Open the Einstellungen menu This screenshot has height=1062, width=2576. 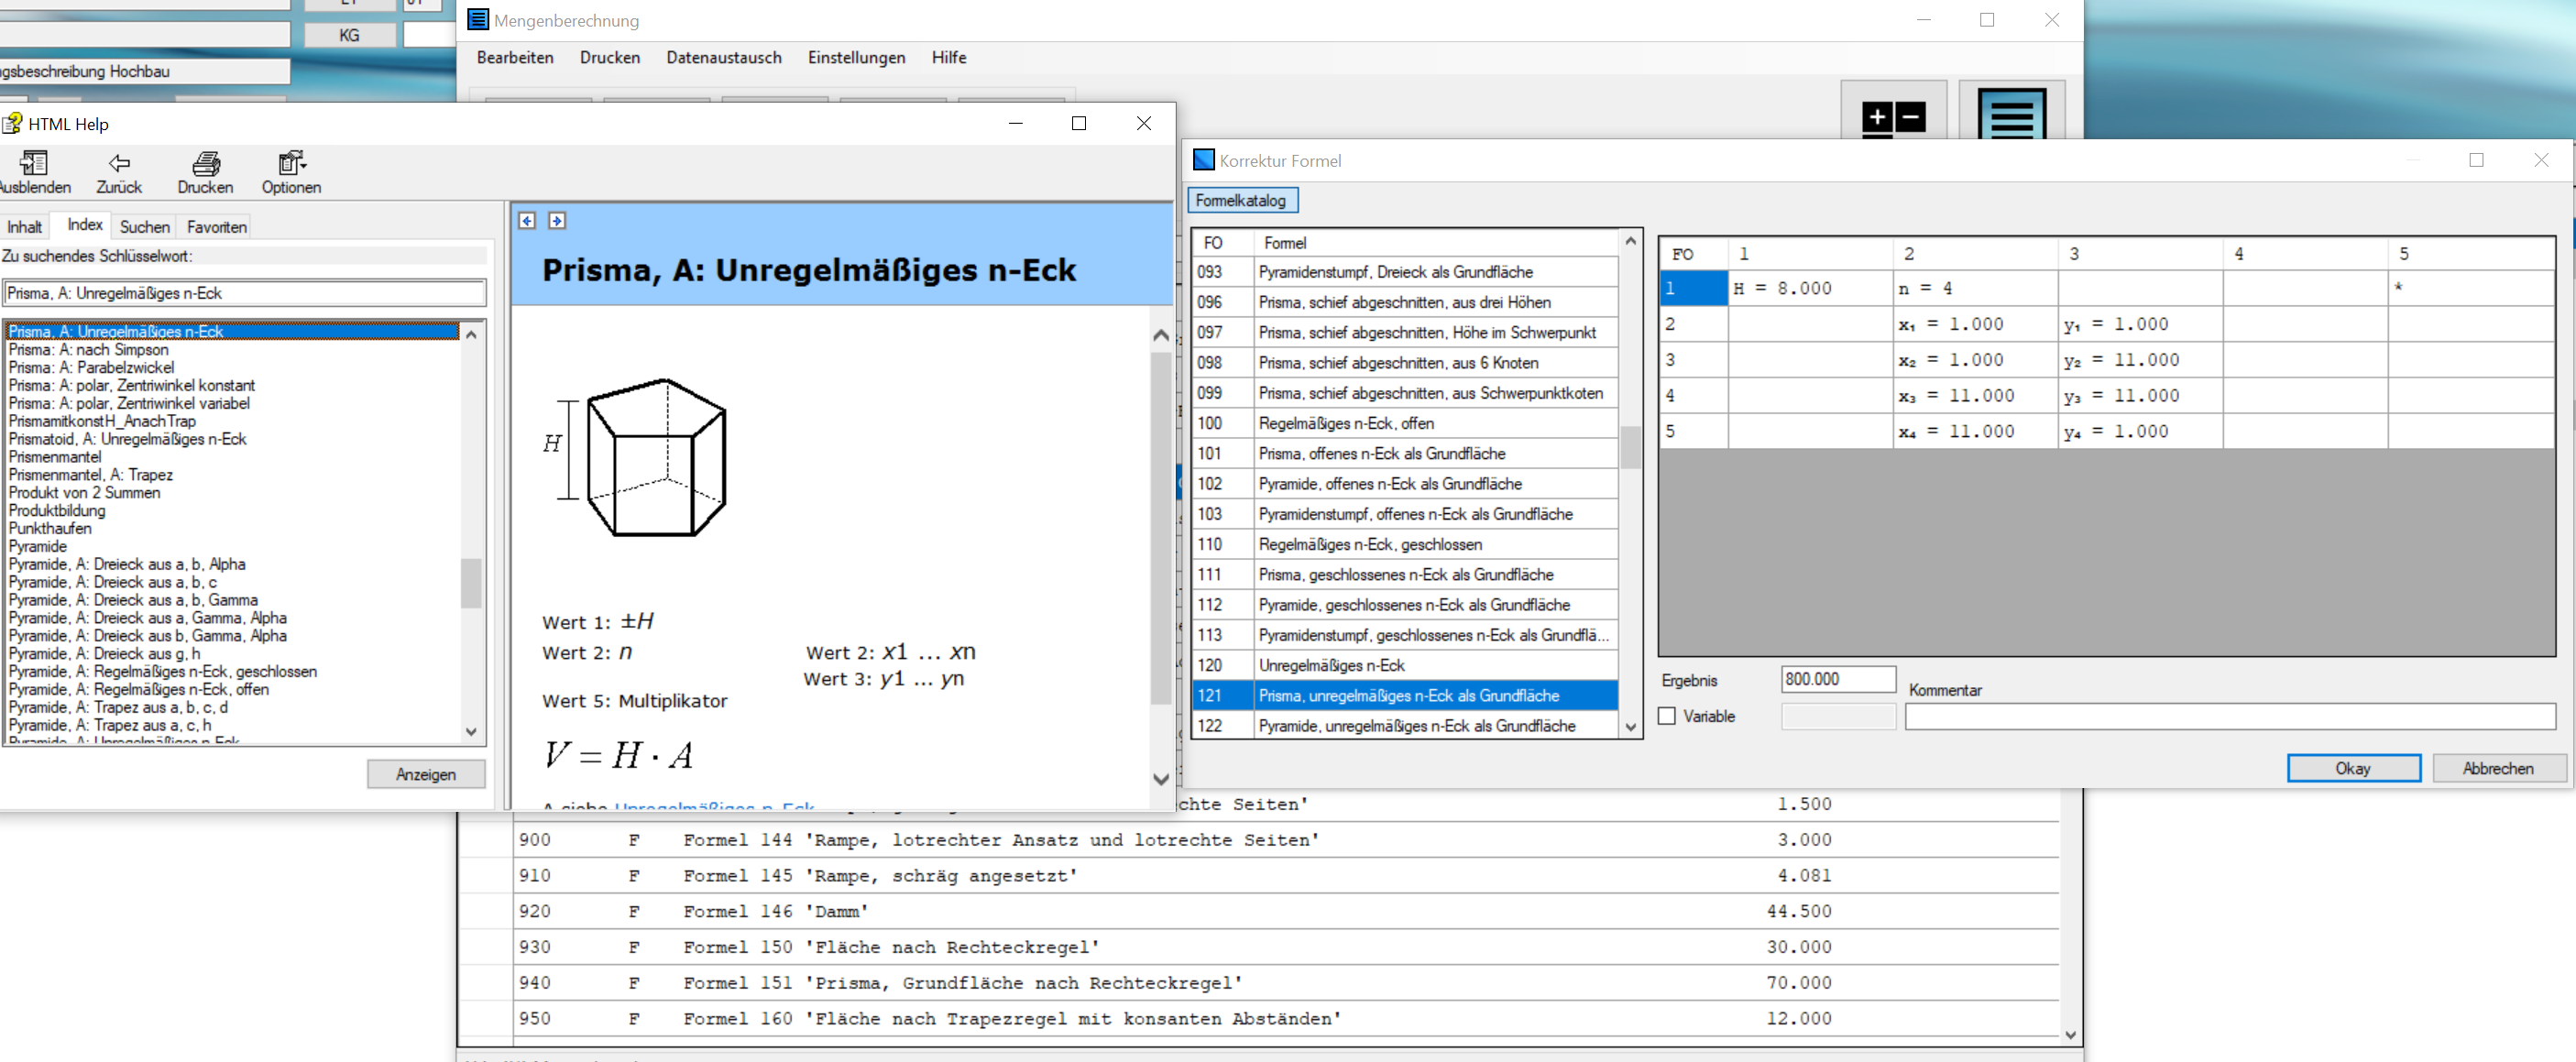(857, 57)
